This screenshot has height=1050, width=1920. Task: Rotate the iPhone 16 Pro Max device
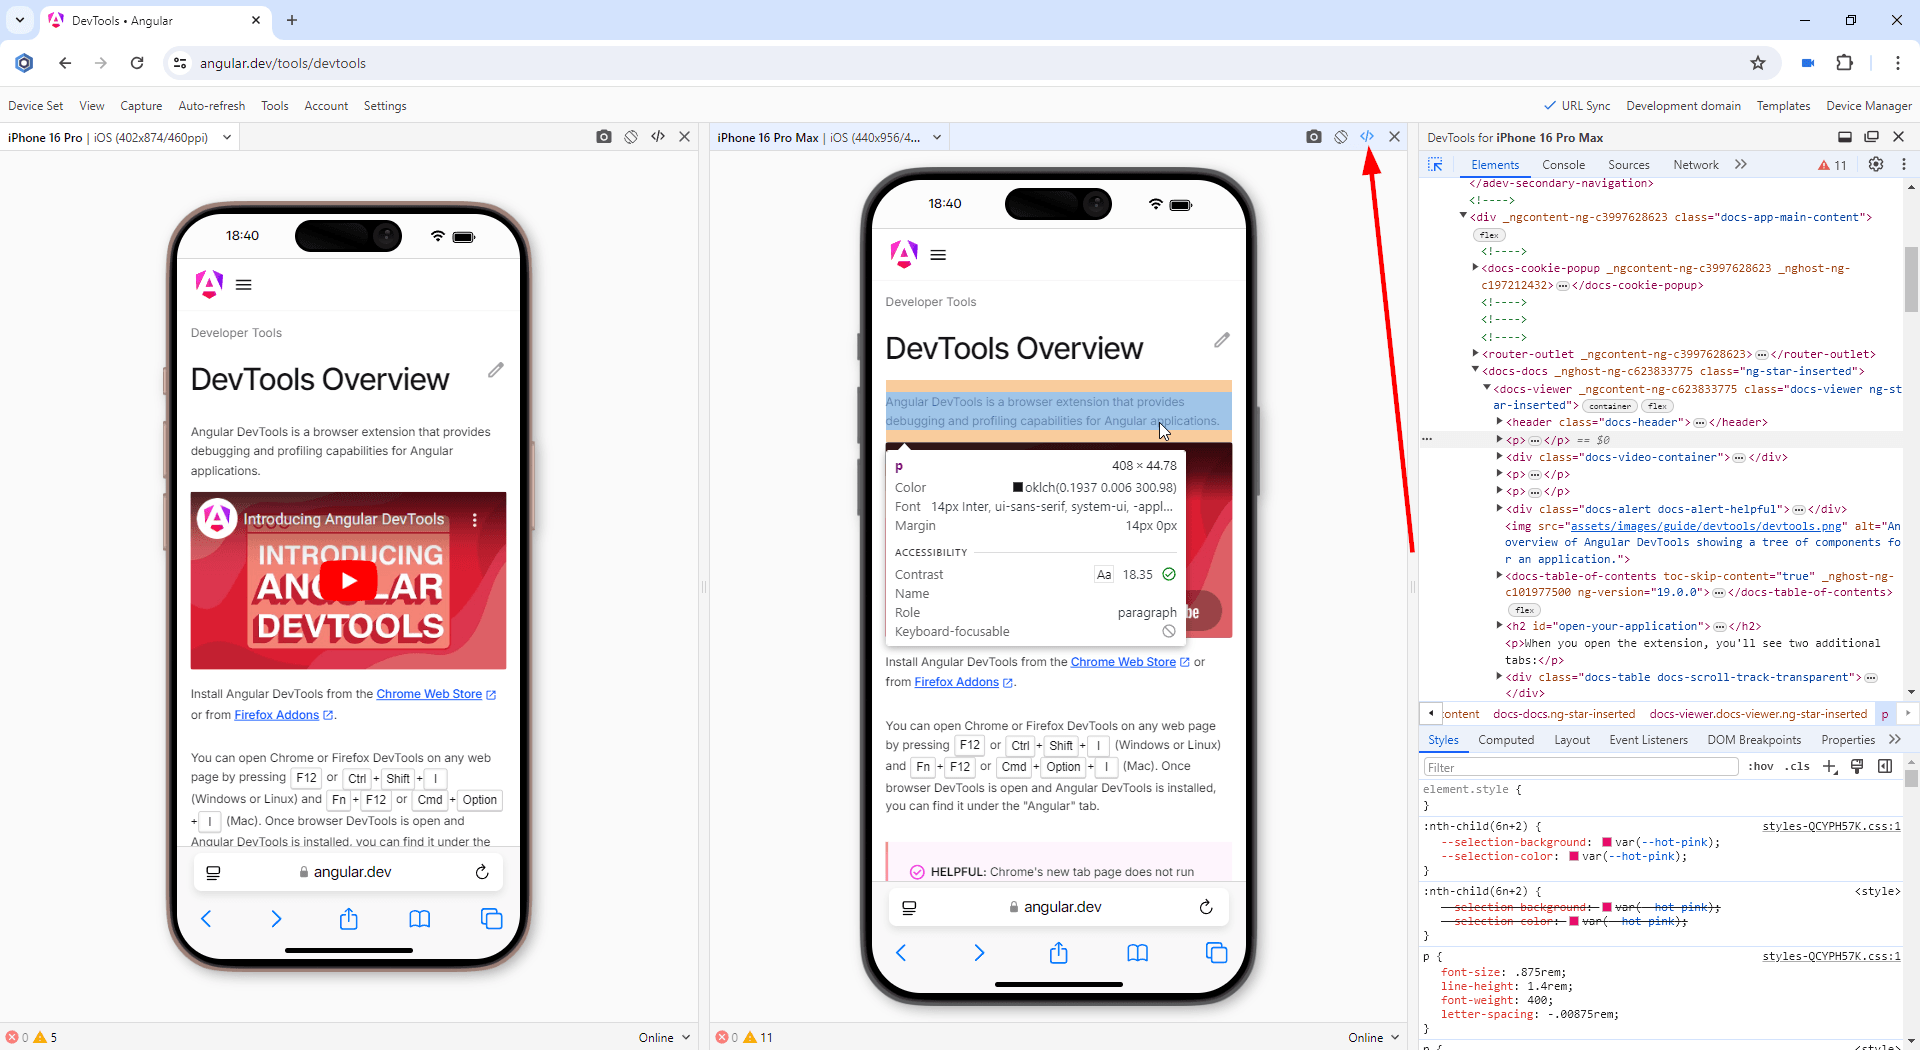[x=1341, y=137]
